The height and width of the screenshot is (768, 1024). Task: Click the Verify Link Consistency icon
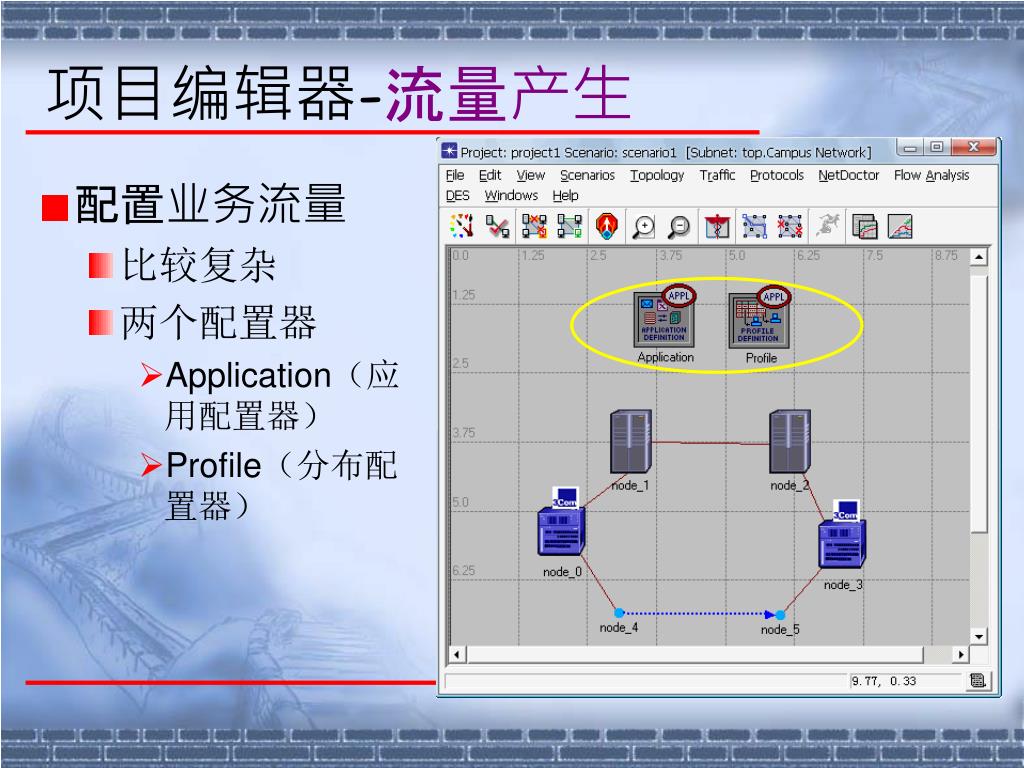(498, 226)
